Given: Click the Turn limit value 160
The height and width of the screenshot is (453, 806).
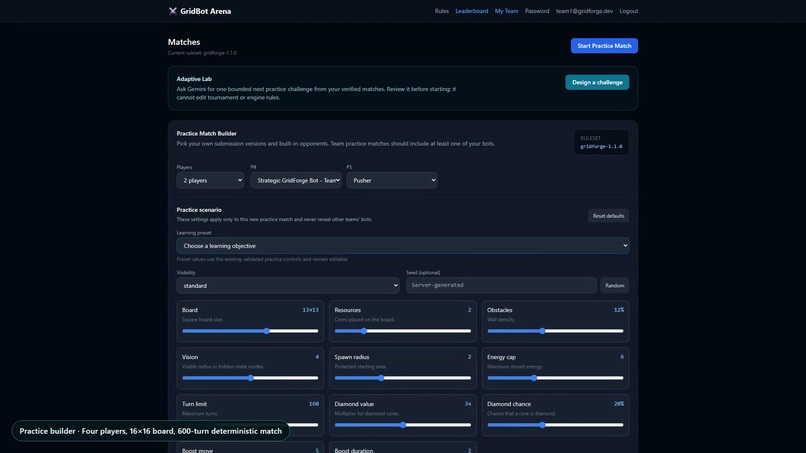Looking at the screenshot, I should (x=314, y=404).
